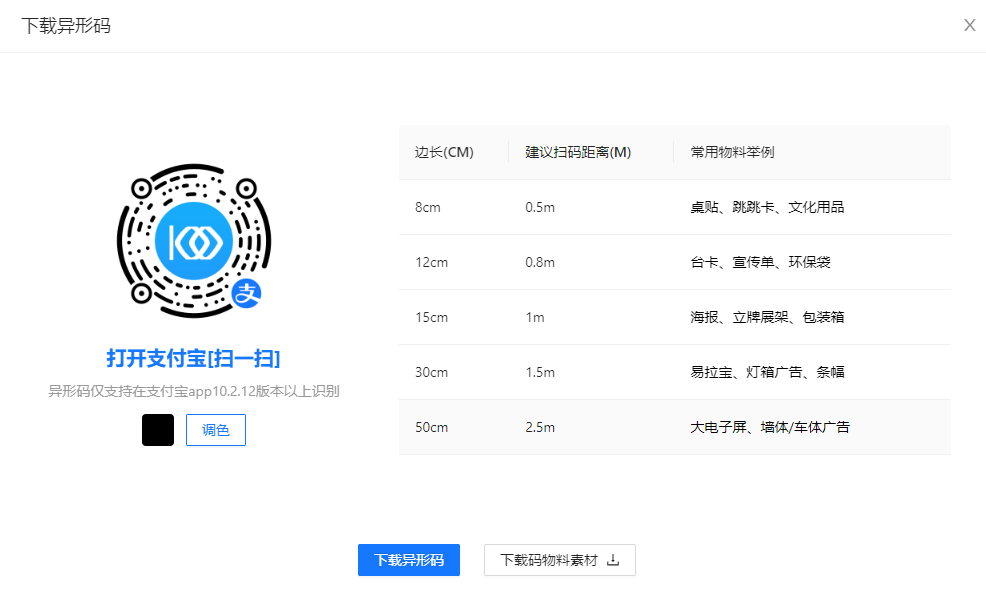Click the blue mini-program logo in QR center

click(194, 241)
